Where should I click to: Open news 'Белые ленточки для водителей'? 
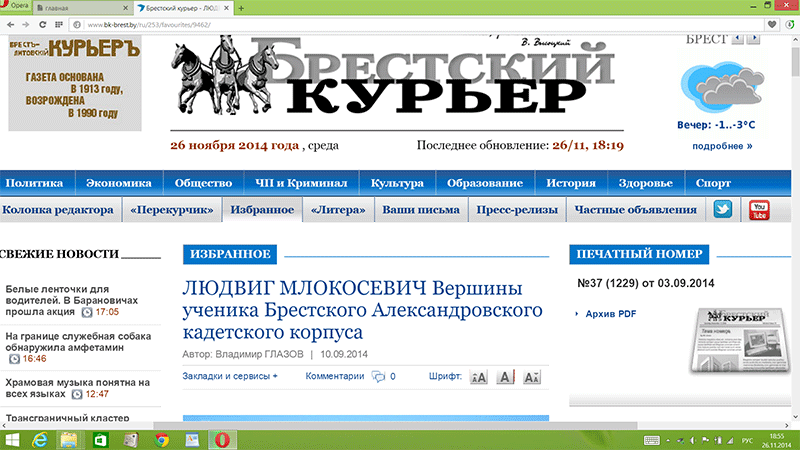(71, 300)
